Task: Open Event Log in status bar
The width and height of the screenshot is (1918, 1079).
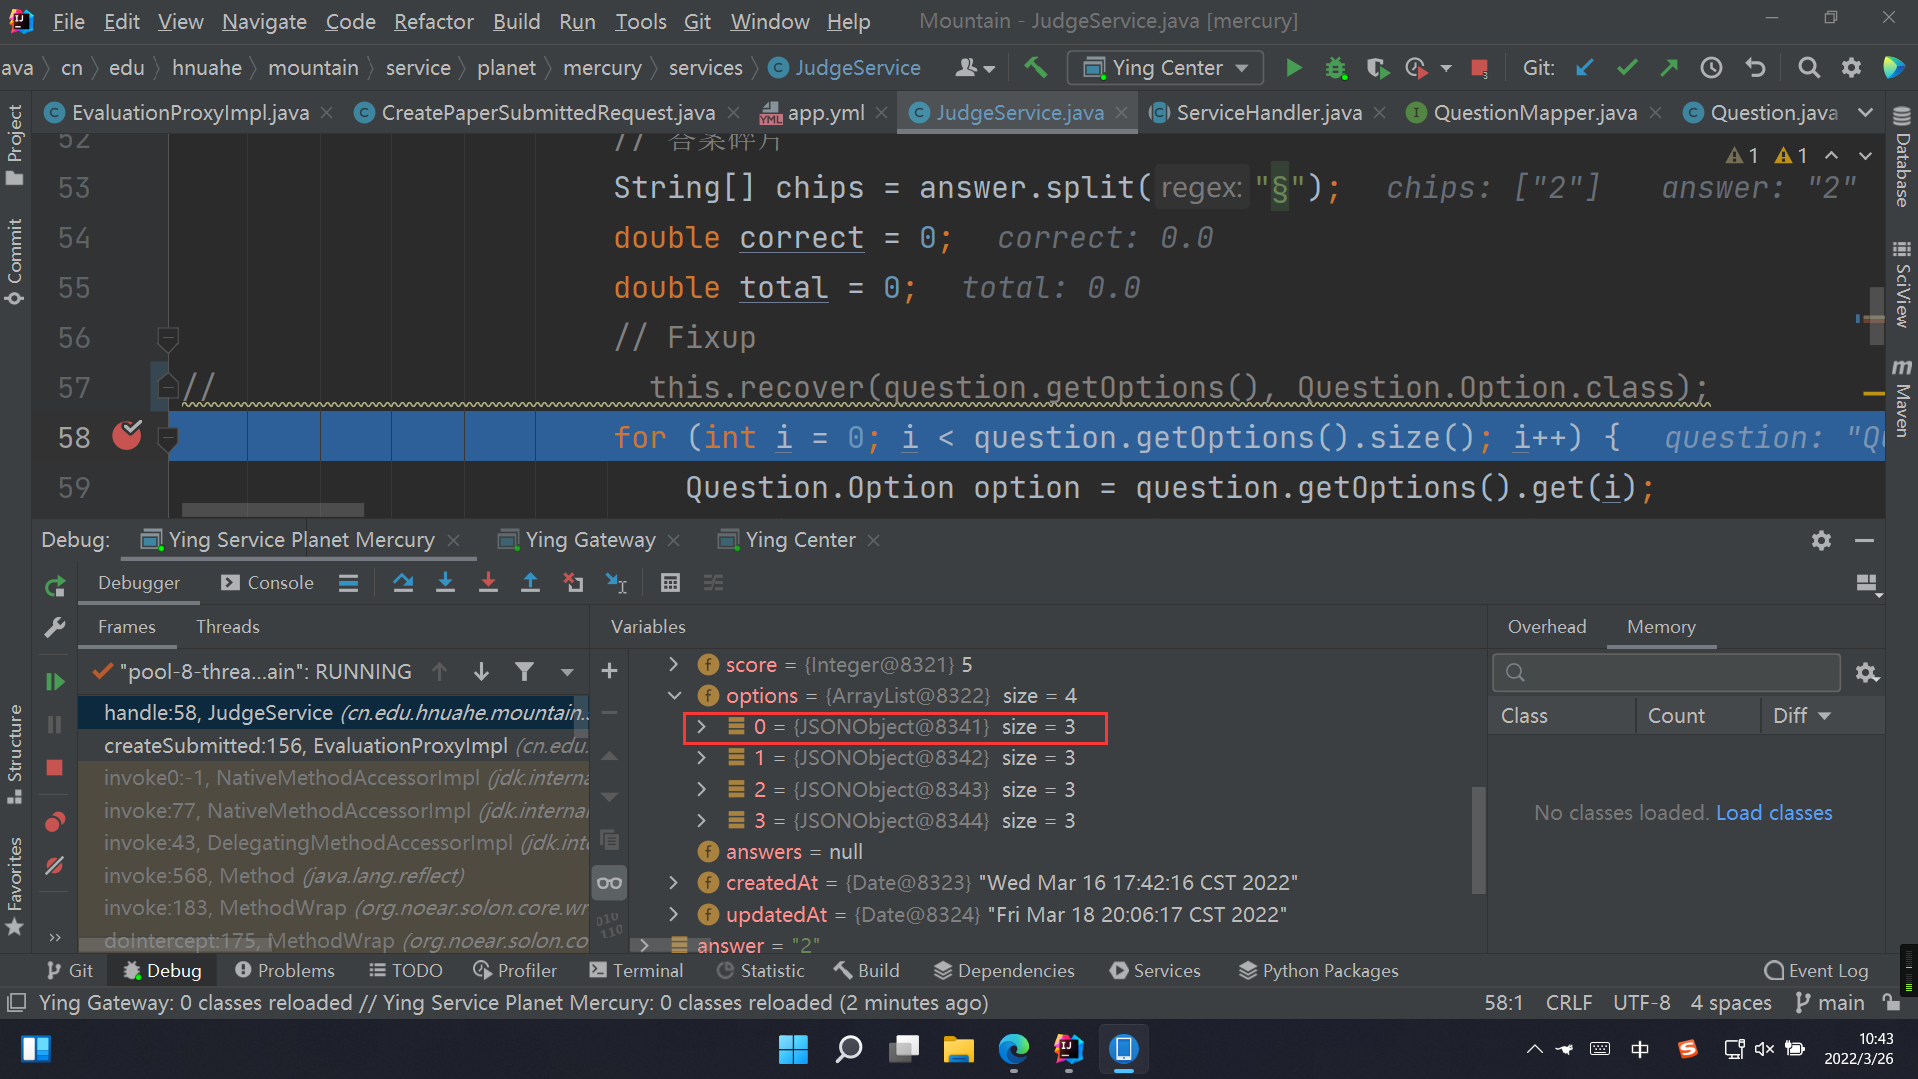Action: [1816, 971]
